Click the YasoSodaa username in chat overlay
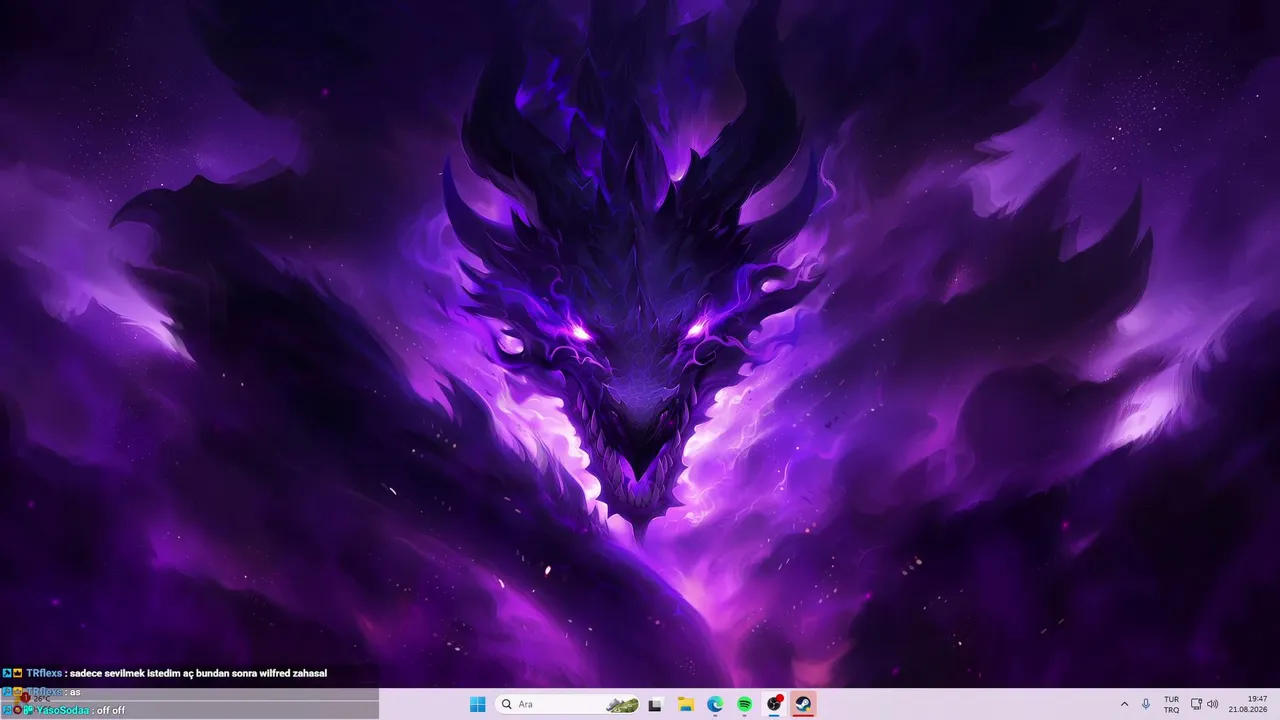The height and width of the screenshot is (720, 1280). (x=63, y=710)
